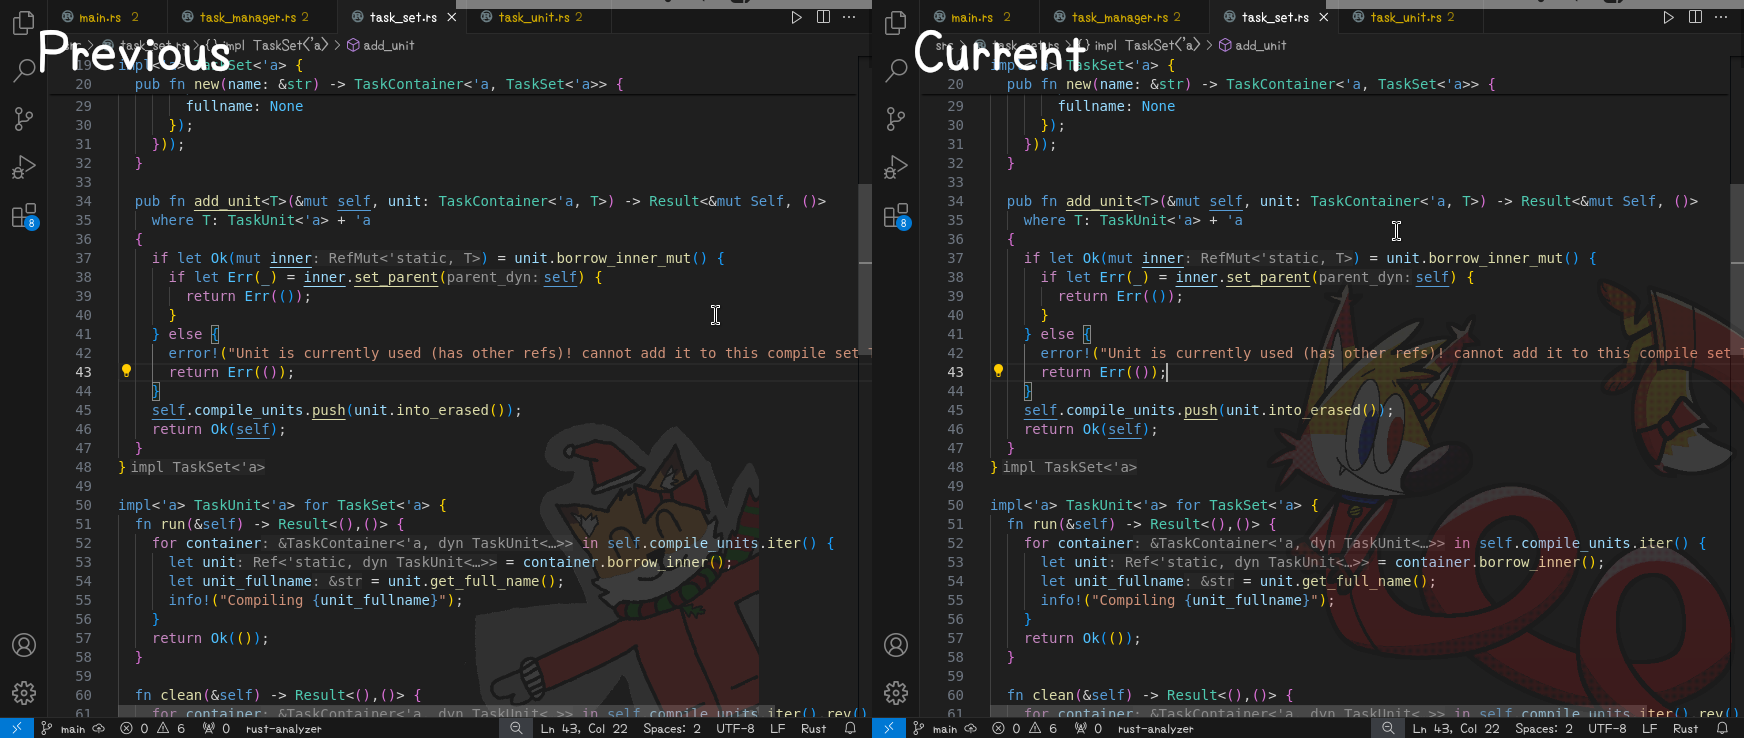
Task: Switch to task_manager.rs tab in Previous window
Action: pos(247,17)
